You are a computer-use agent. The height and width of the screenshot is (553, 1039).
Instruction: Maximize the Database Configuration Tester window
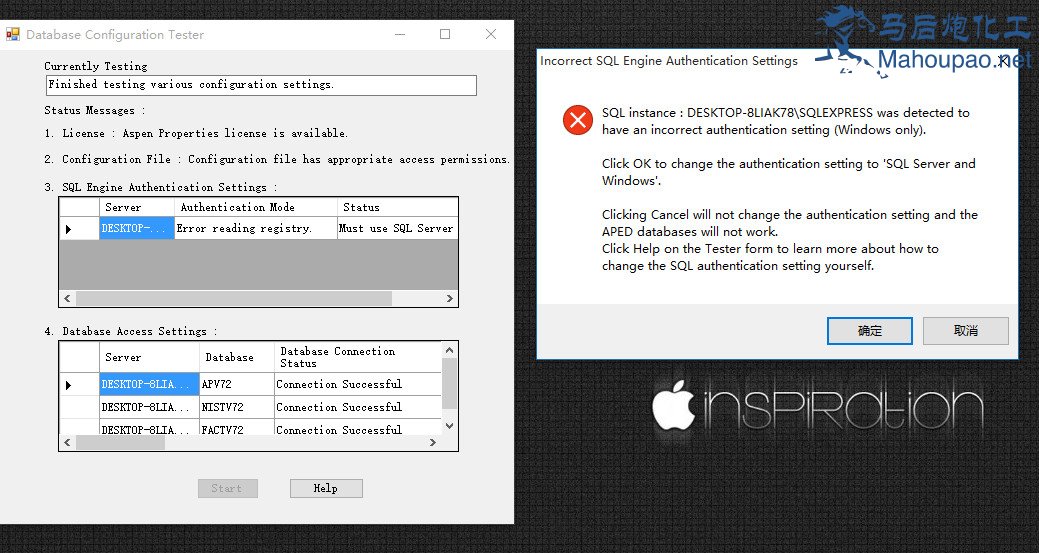[445, 34]
